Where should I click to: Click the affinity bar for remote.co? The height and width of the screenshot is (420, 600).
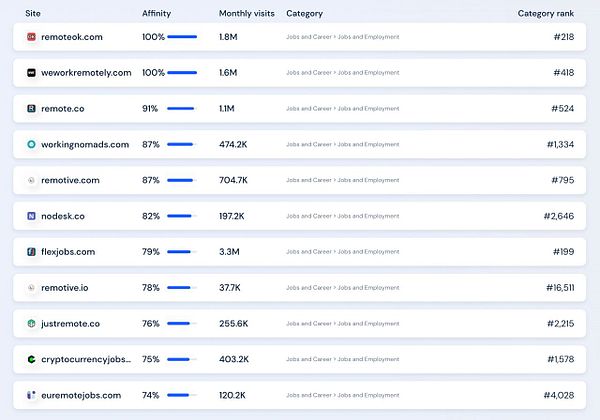(x=182, y=109)
